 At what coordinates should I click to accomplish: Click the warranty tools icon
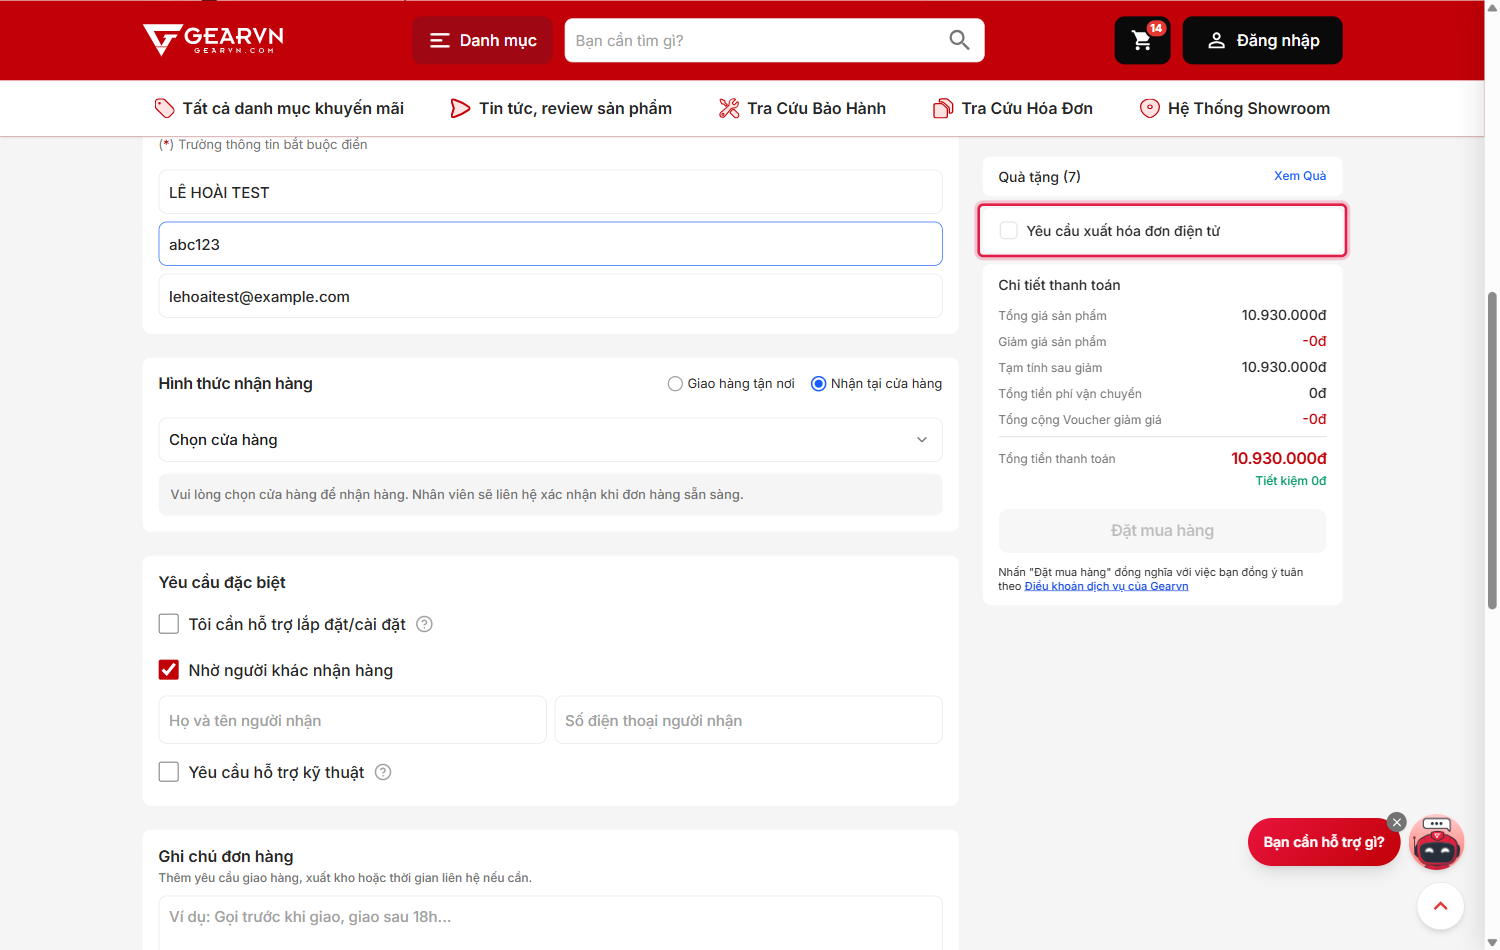(x=729, y=108)
